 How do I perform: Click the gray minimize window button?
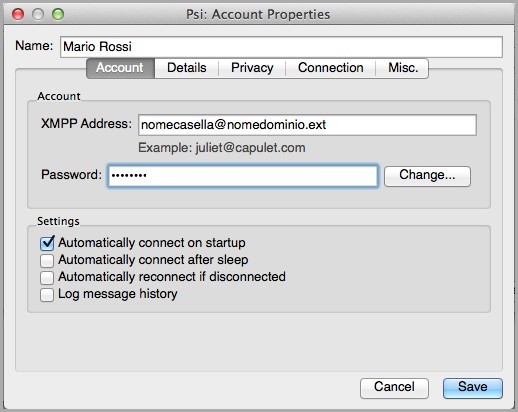pos(38,14)
